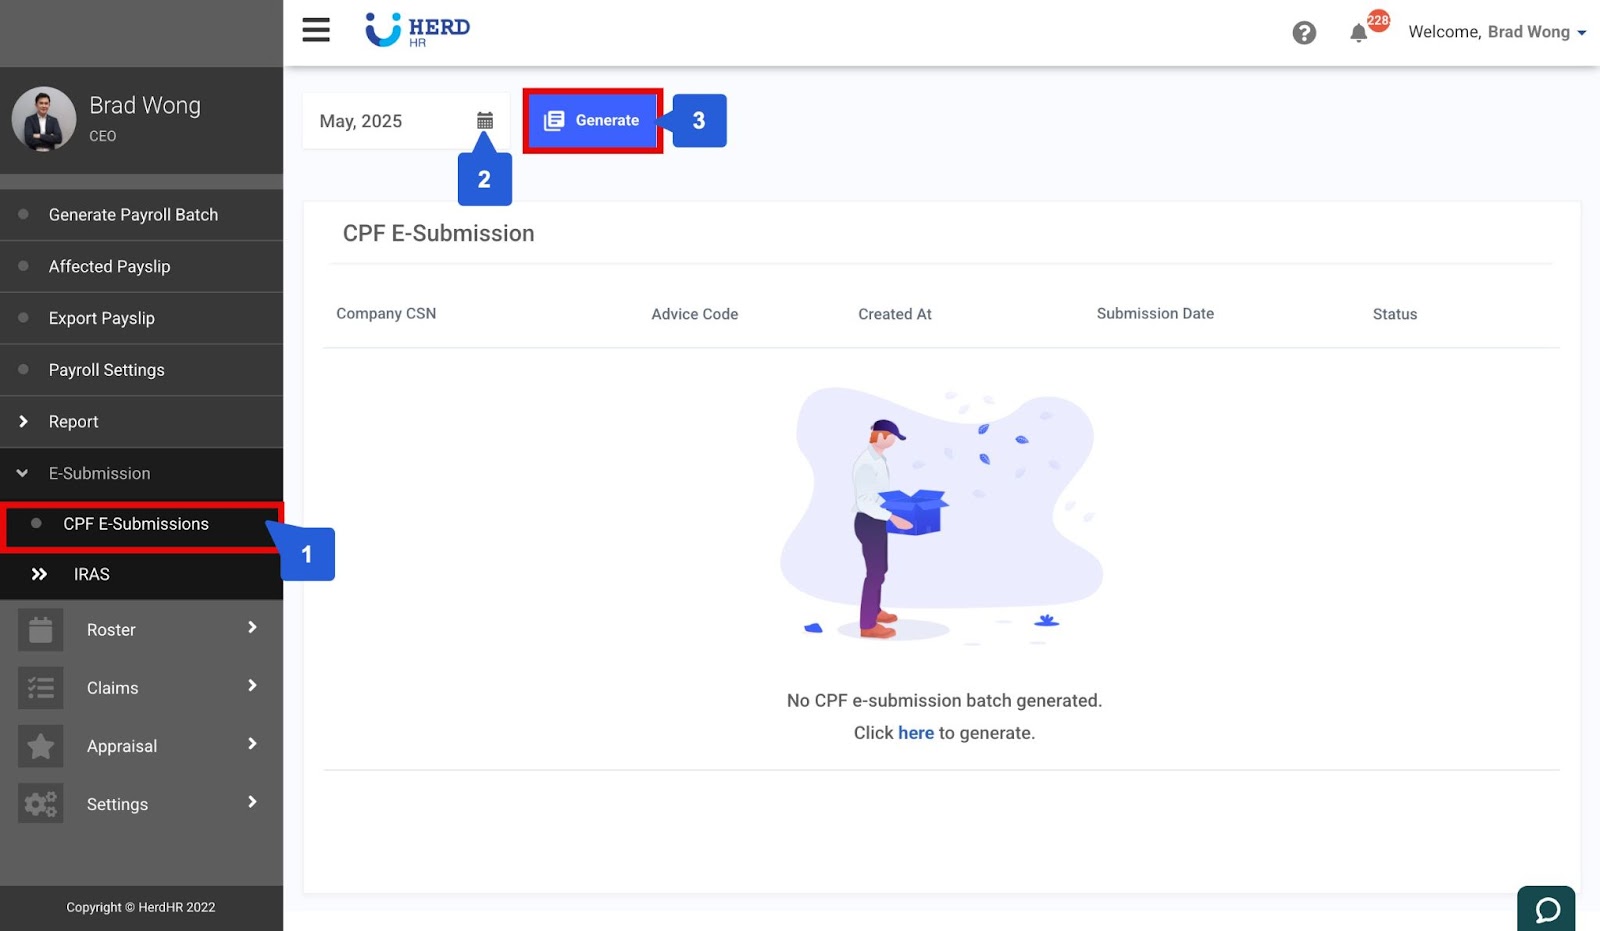Click the help question mark icon

click(x=1303, y=33)
